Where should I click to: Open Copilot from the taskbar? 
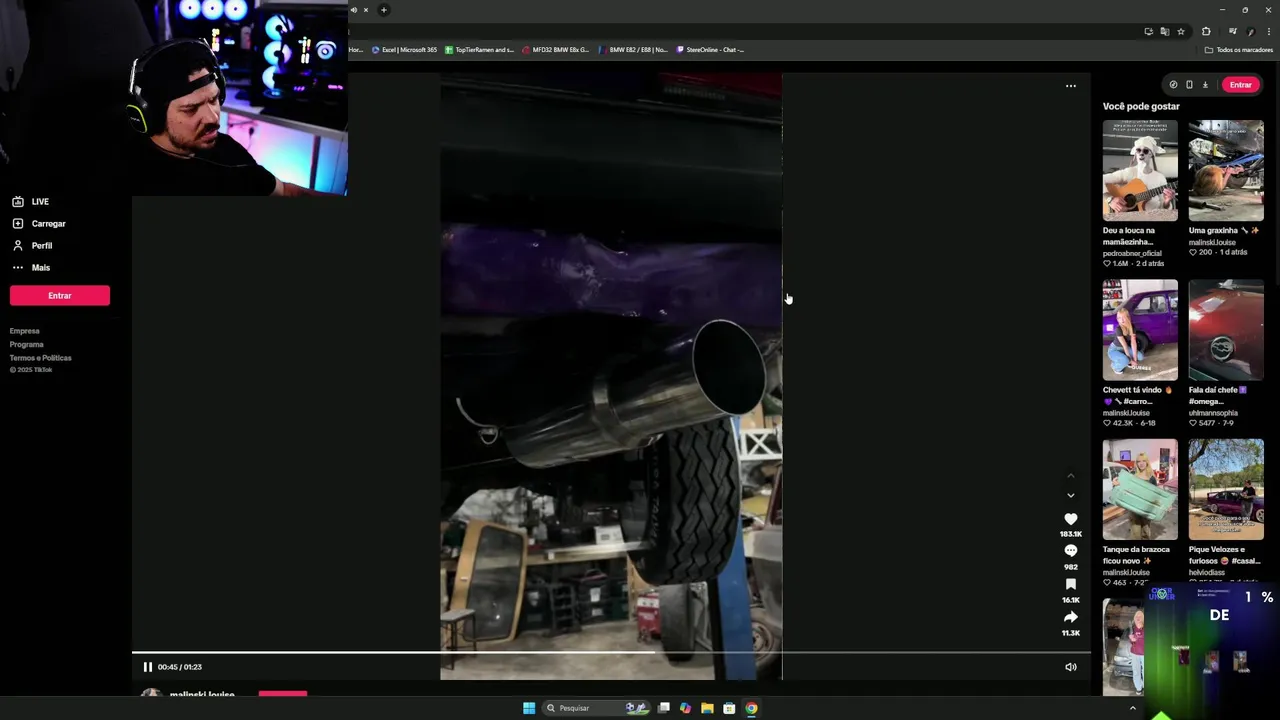[x=685, y=708]
